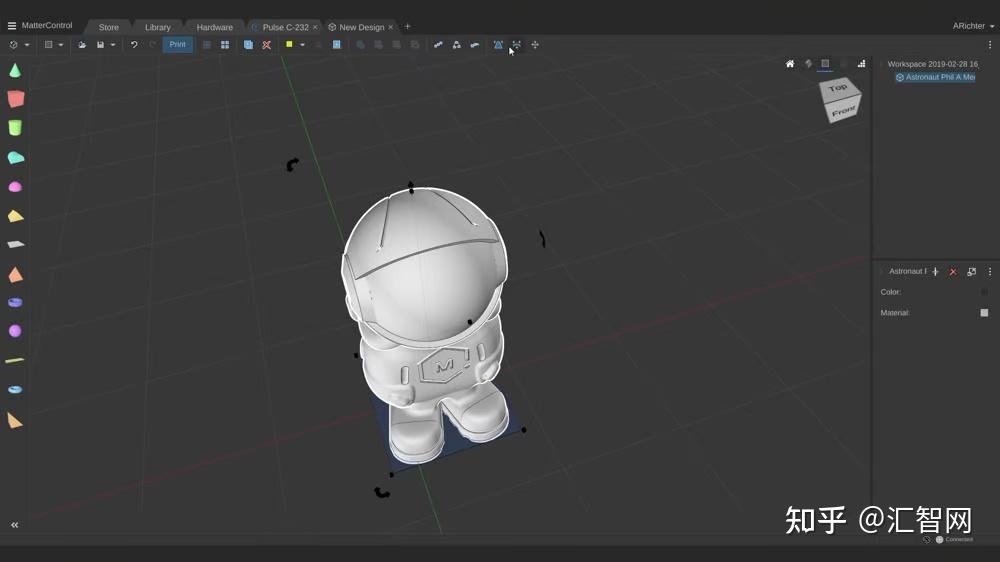
Task: Click the leftmost cube icon in the toolbar
Action: click(x=13, y=45)
